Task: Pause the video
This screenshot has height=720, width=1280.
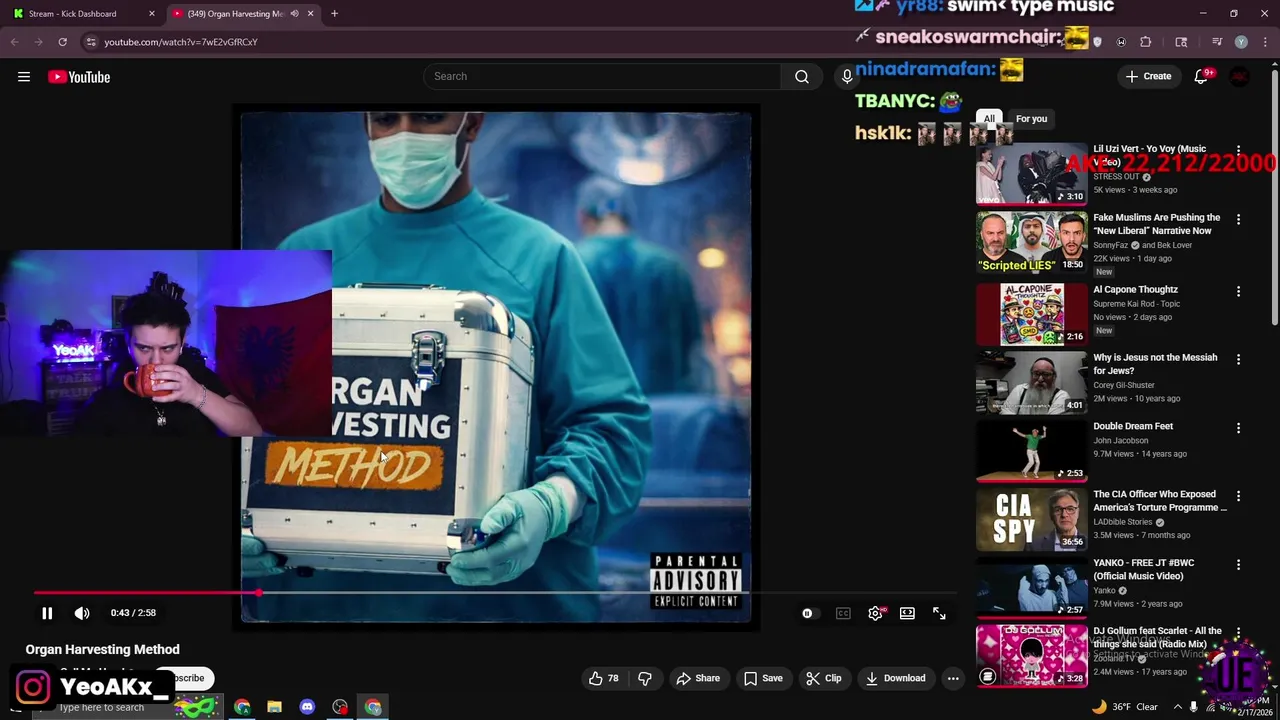Action: point(47,613)
